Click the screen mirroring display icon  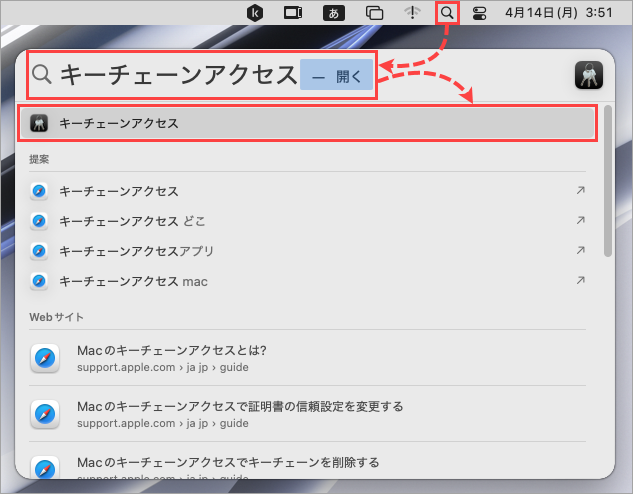coord(293,13)
